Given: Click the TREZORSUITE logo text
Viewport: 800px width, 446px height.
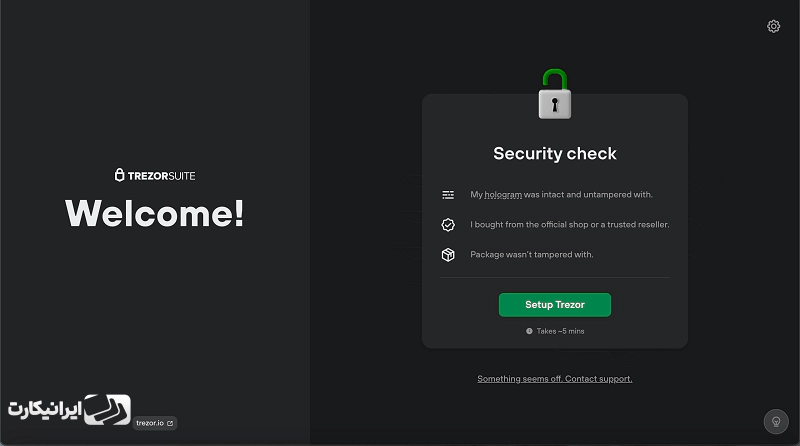Looking at the screenshot, I should click(161, 176).
